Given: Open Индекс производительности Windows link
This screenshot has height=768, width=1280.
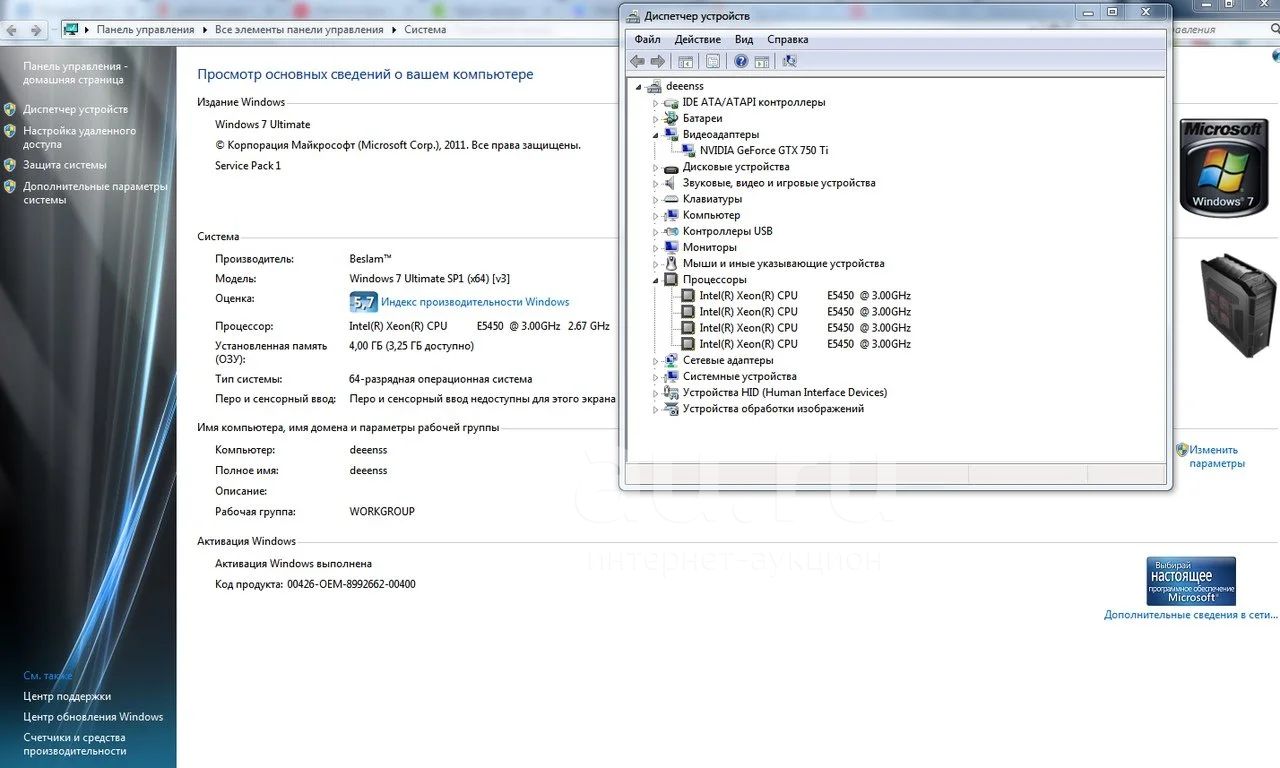Looking at the screenshot, I should point(475,302).
